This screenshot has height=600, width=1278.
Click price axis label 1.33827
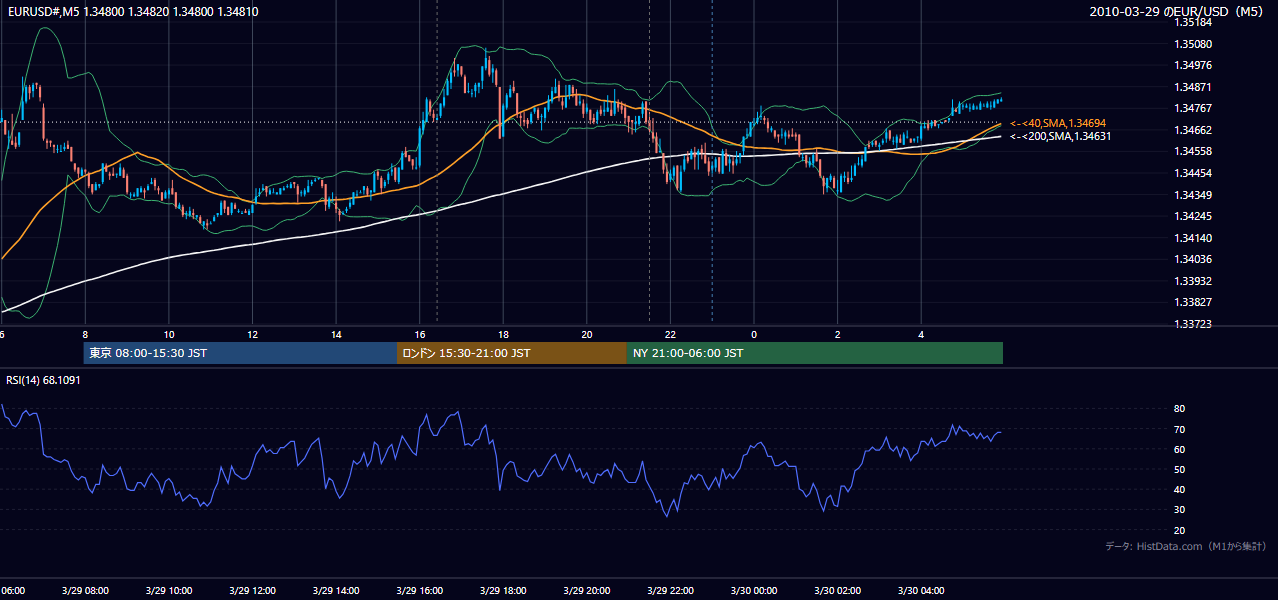pos(1193,302)
